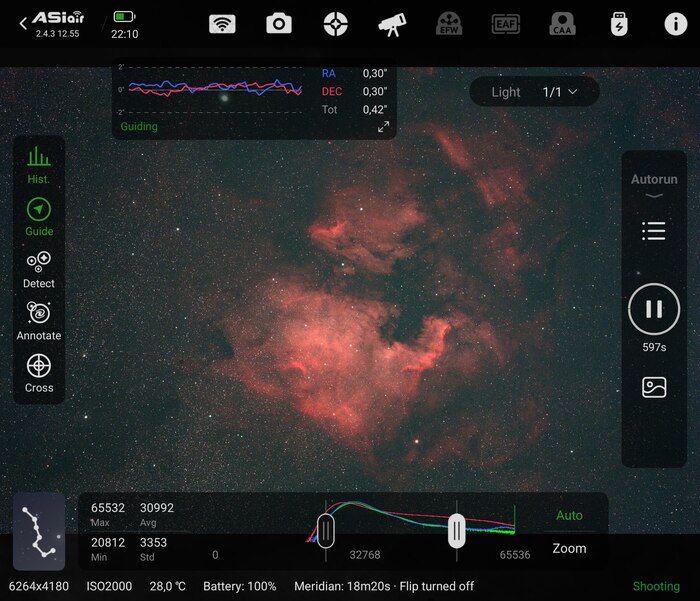Click the Meridian flip status text
Viewport: 700px width, 601px height.
point(384,586)
